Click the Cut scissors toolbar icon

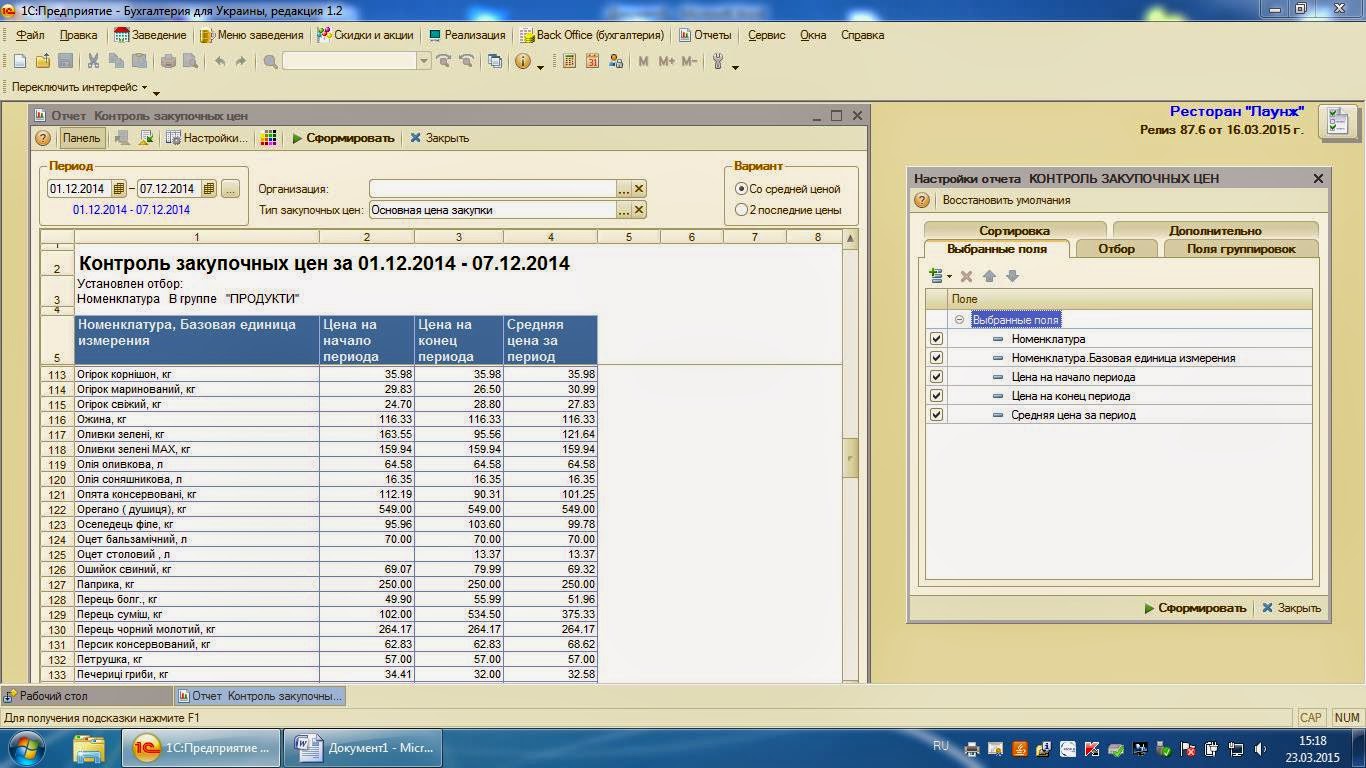click(x=93, y=61)
